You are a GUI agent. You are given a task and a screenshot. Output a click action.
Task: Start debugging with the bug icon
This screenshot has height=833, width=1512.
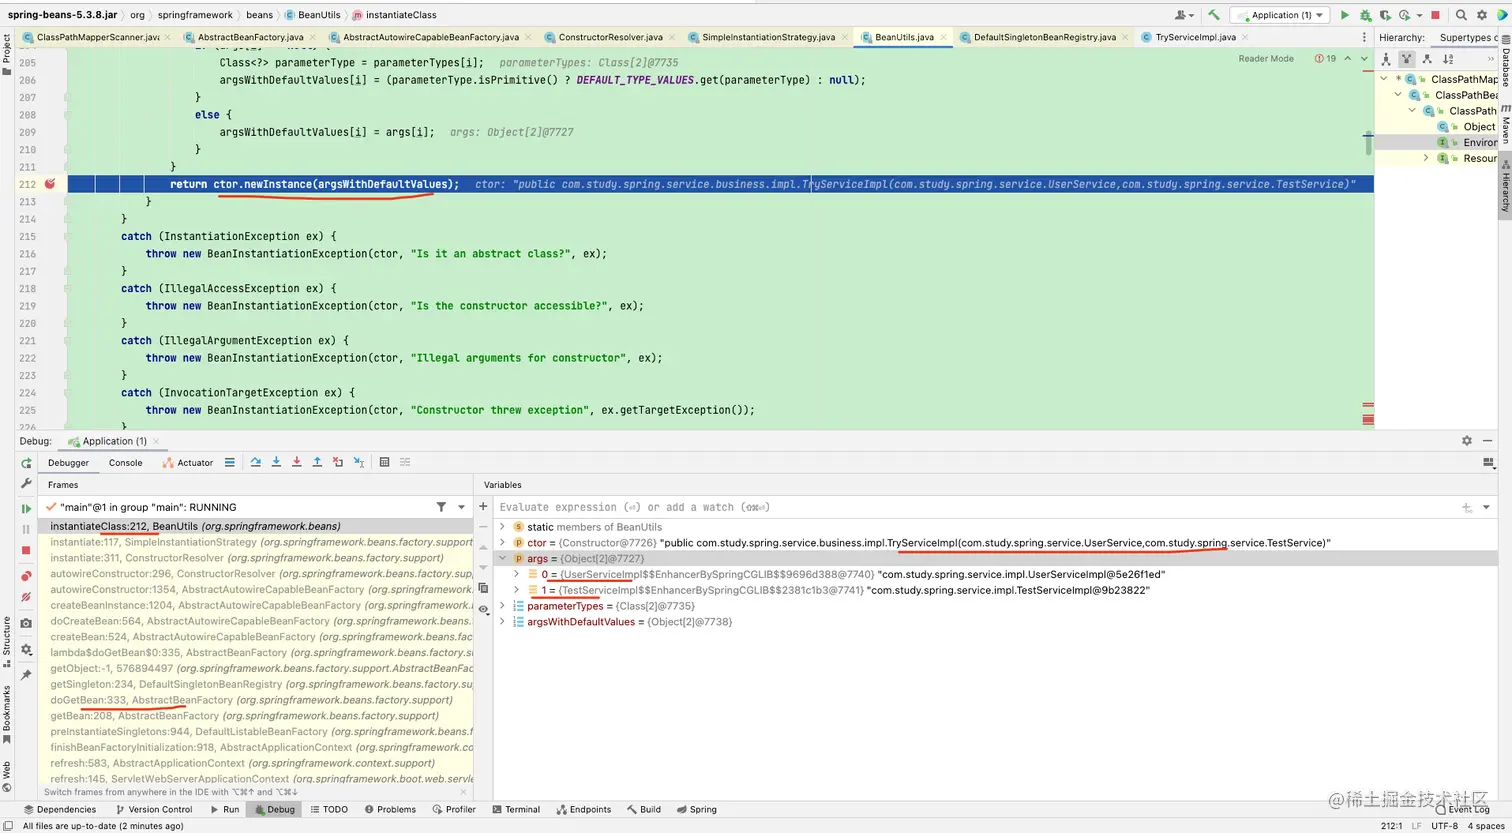tap(1364, 15)
